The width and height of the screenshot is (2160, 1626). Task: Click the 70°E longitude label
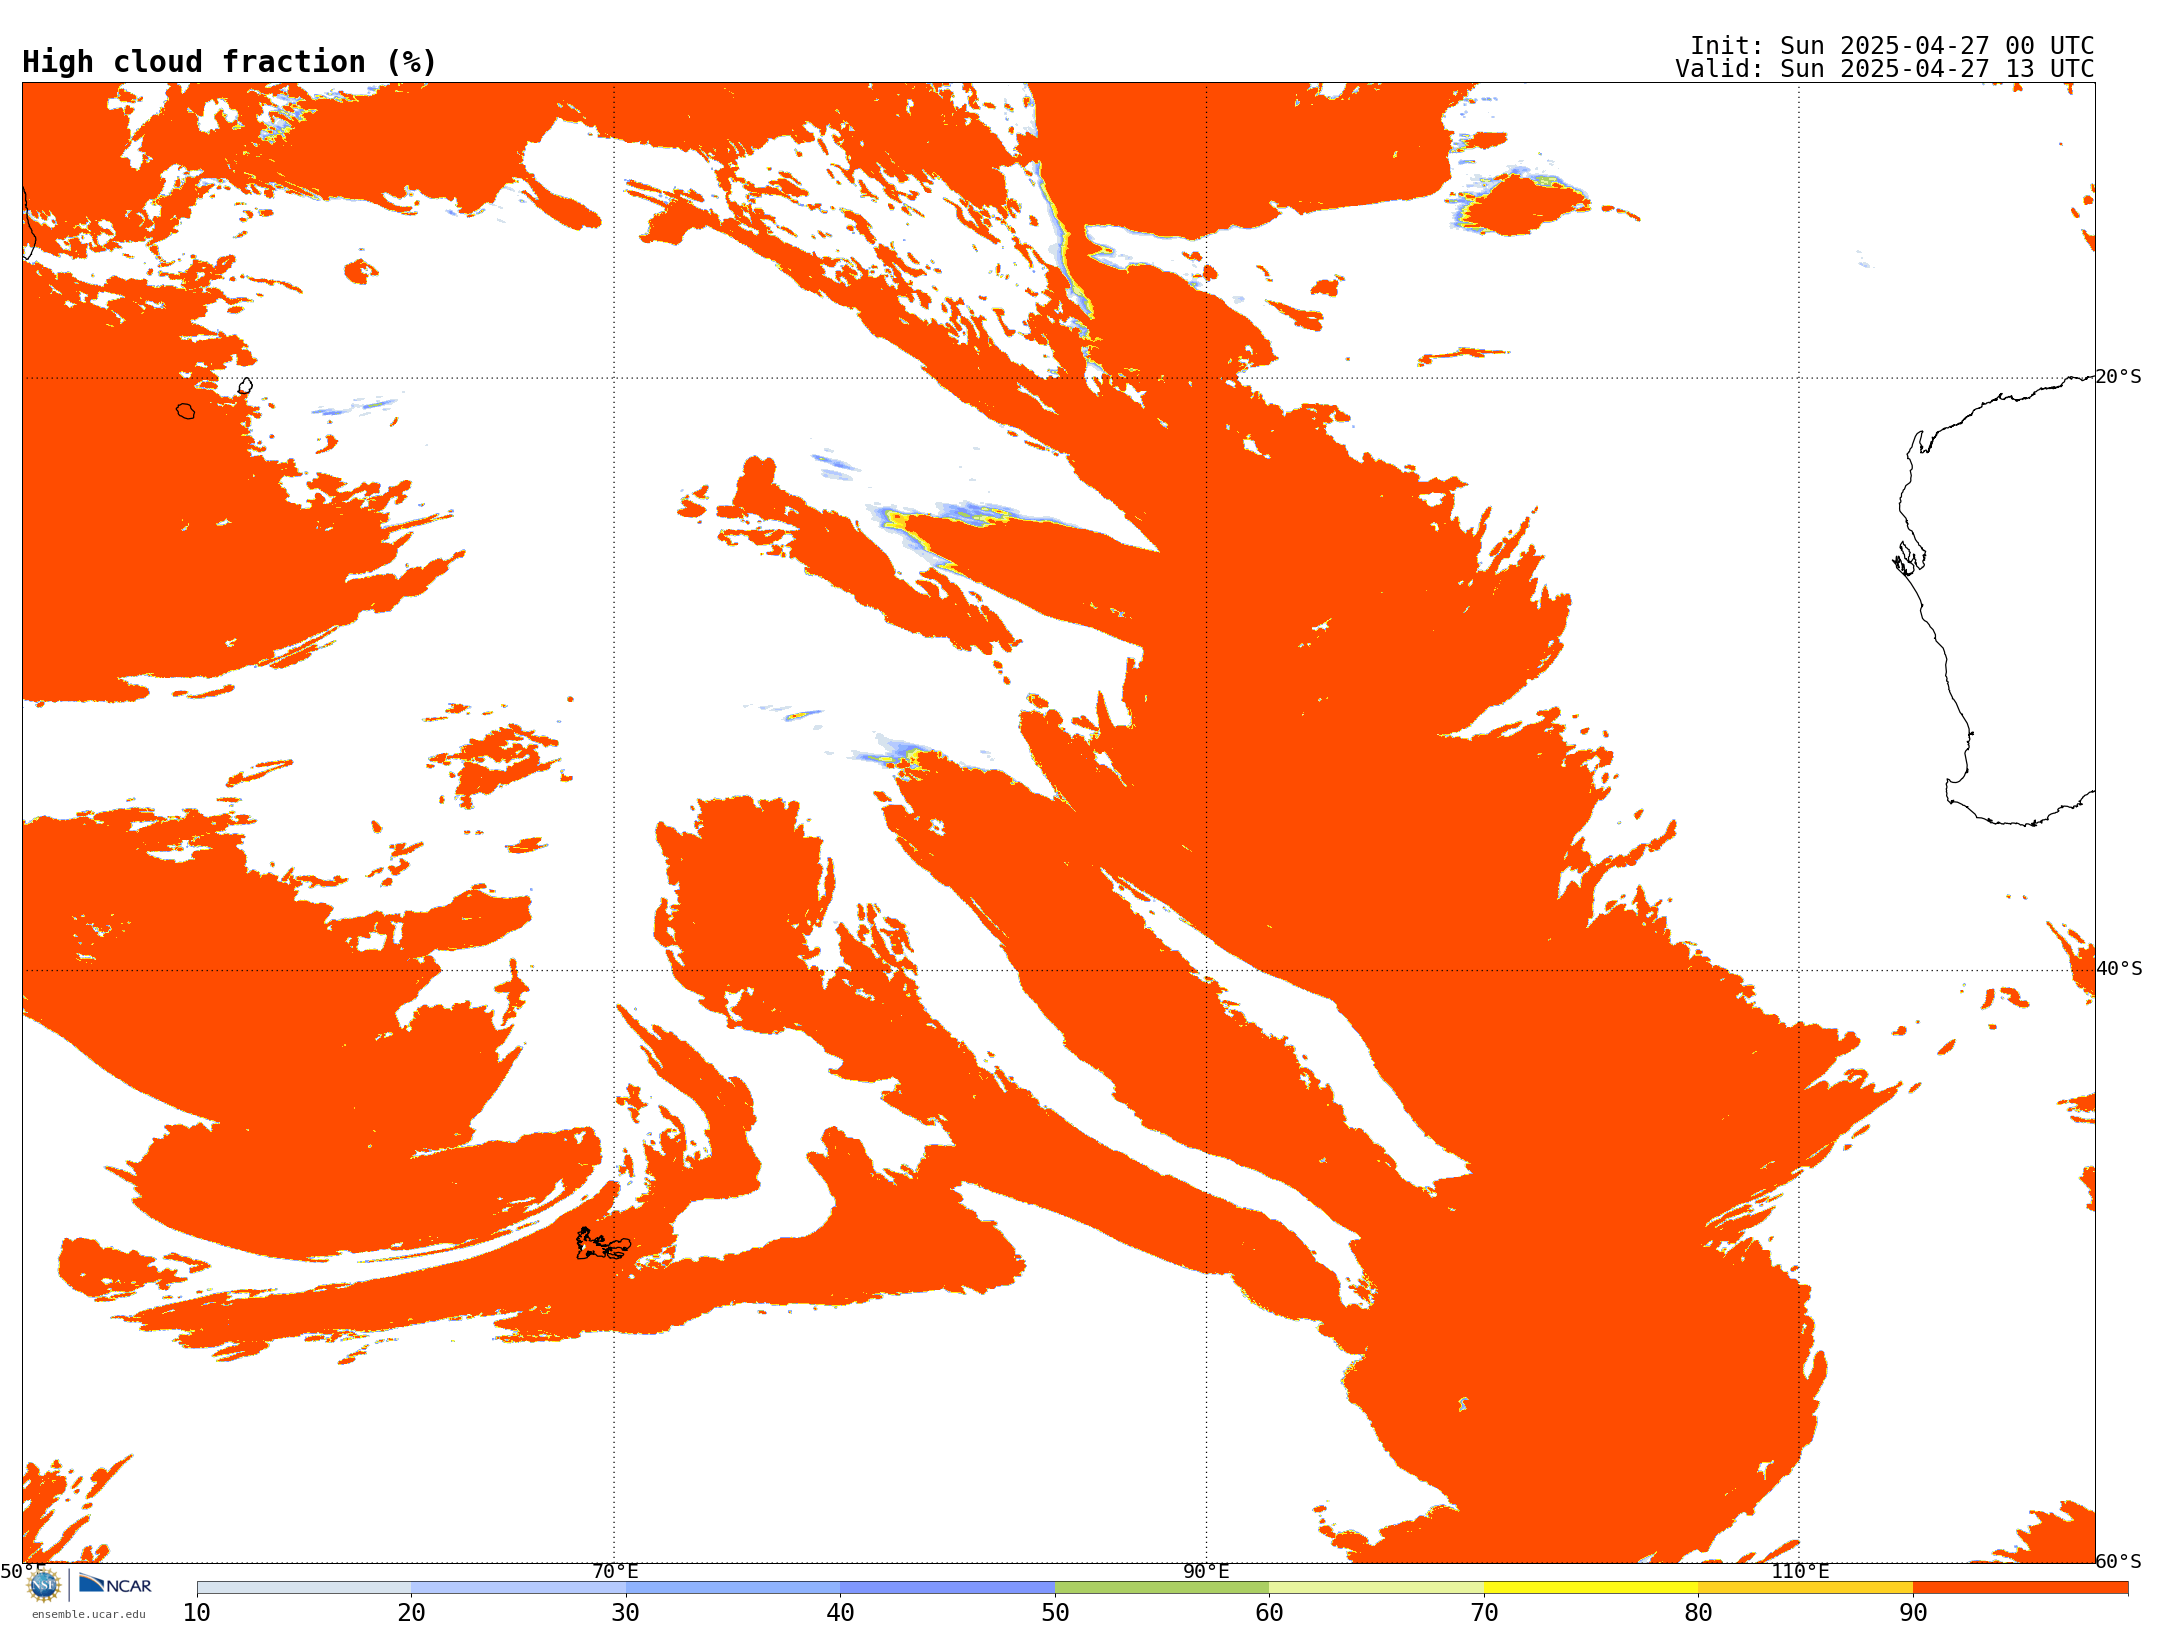click(614, 1571)
